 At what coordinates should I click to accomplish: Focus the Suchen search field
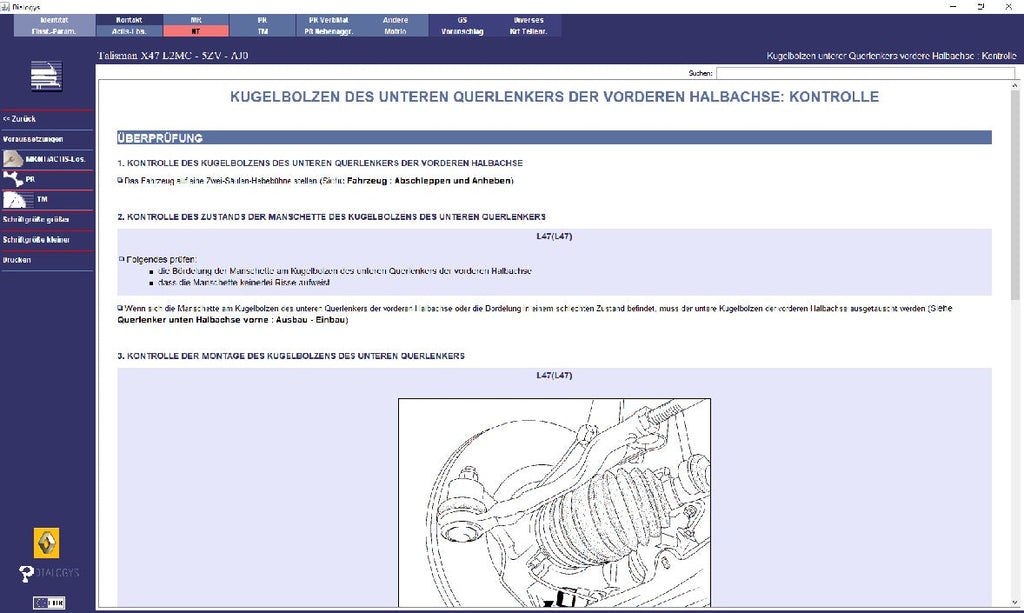865,73
